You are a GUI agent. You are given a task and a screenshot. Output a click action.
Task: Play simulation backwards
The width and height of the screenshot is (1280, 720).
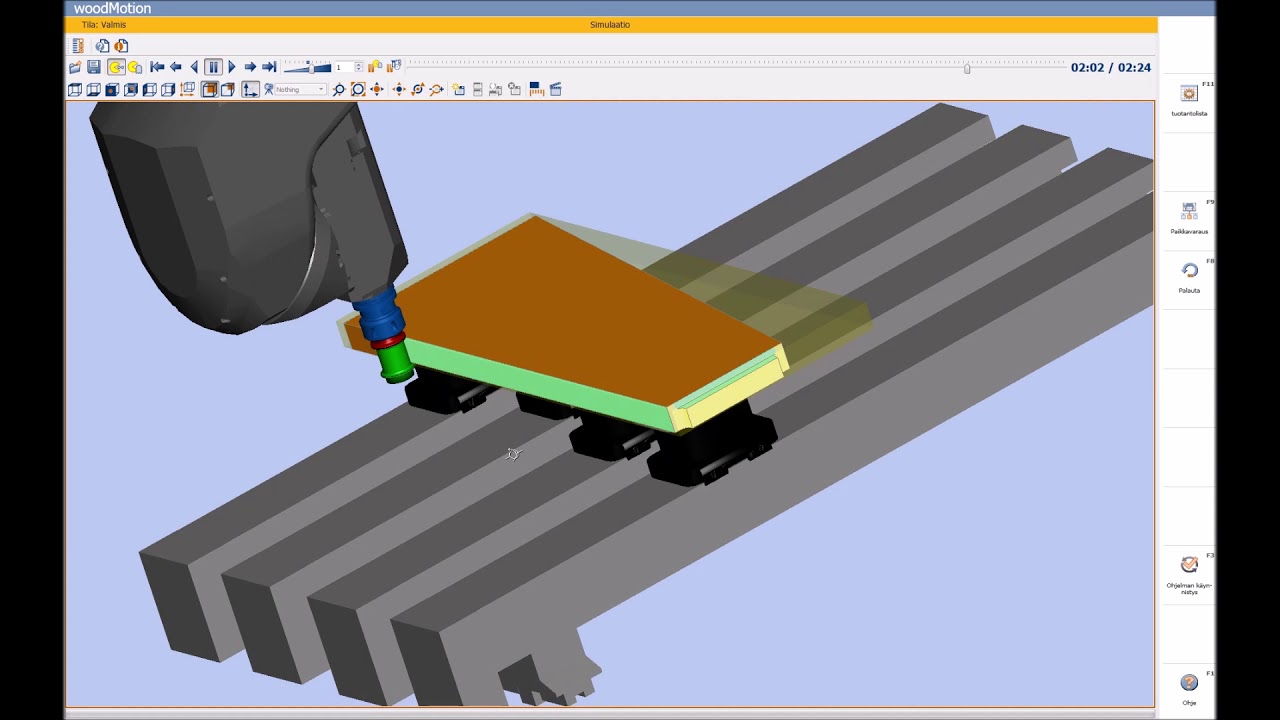194,67
